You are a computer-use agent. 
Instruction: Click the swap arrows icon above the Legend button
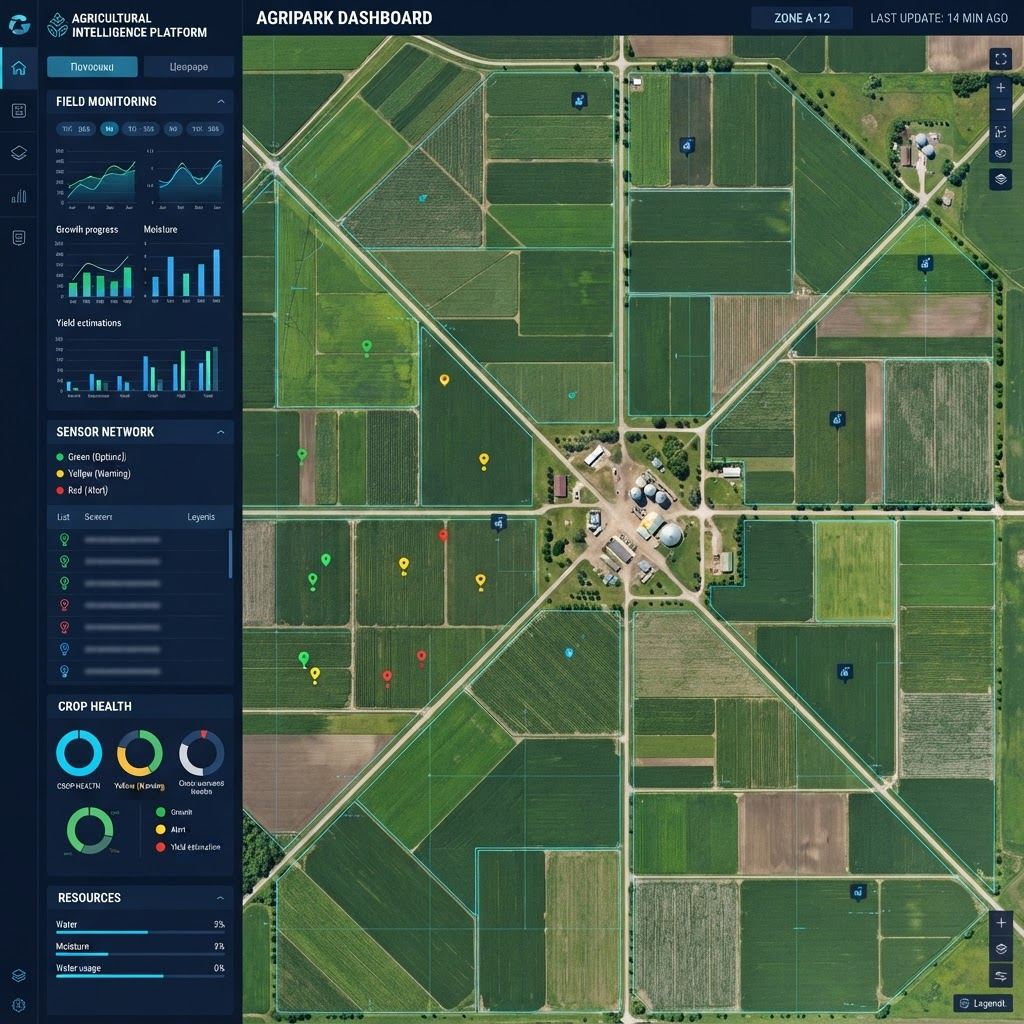pos(1000,976)
